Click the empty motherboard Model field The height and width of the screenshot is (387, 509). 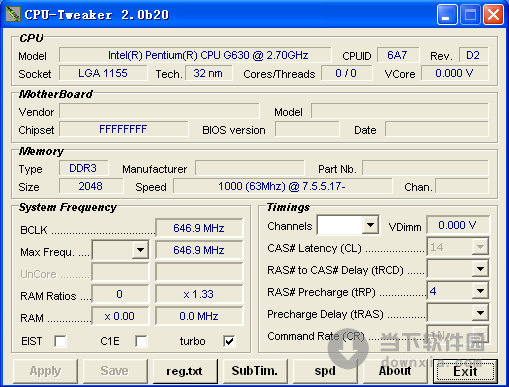coord(400,111)
